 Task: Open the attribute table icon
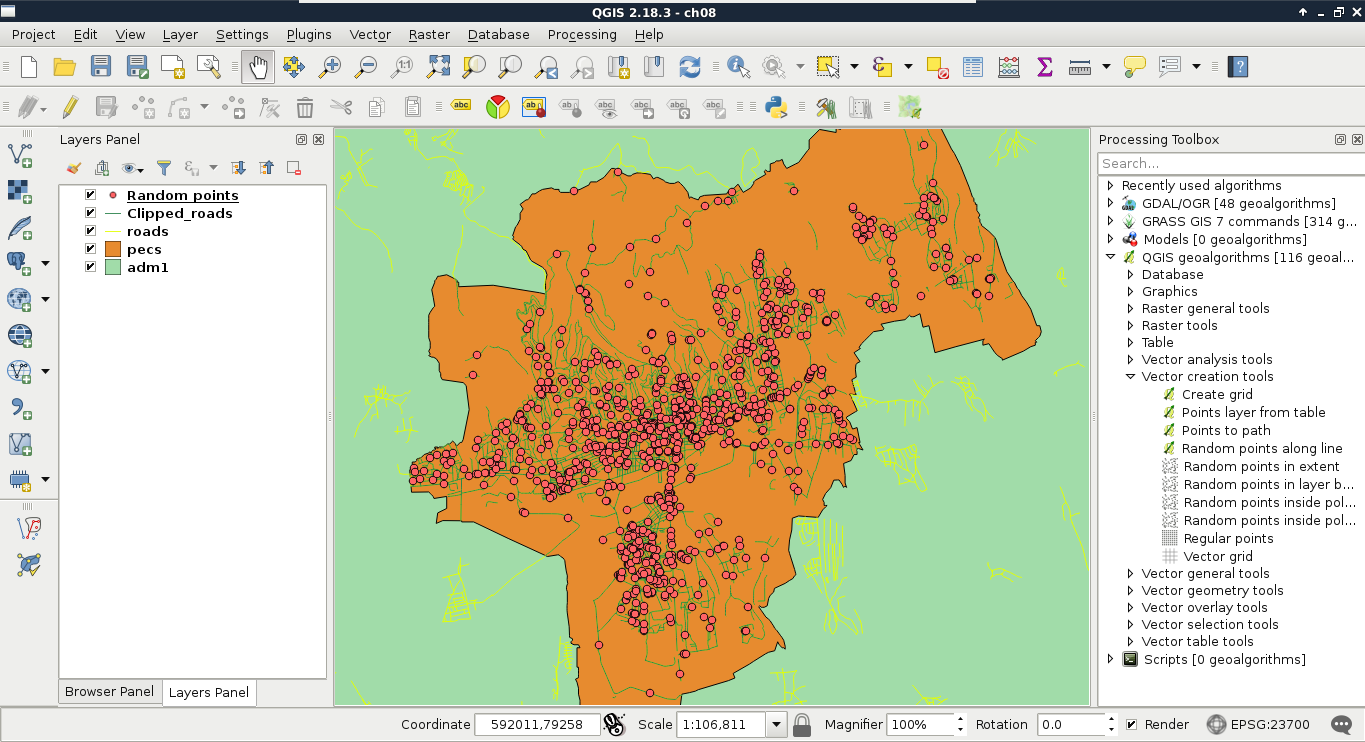(973, 67)
